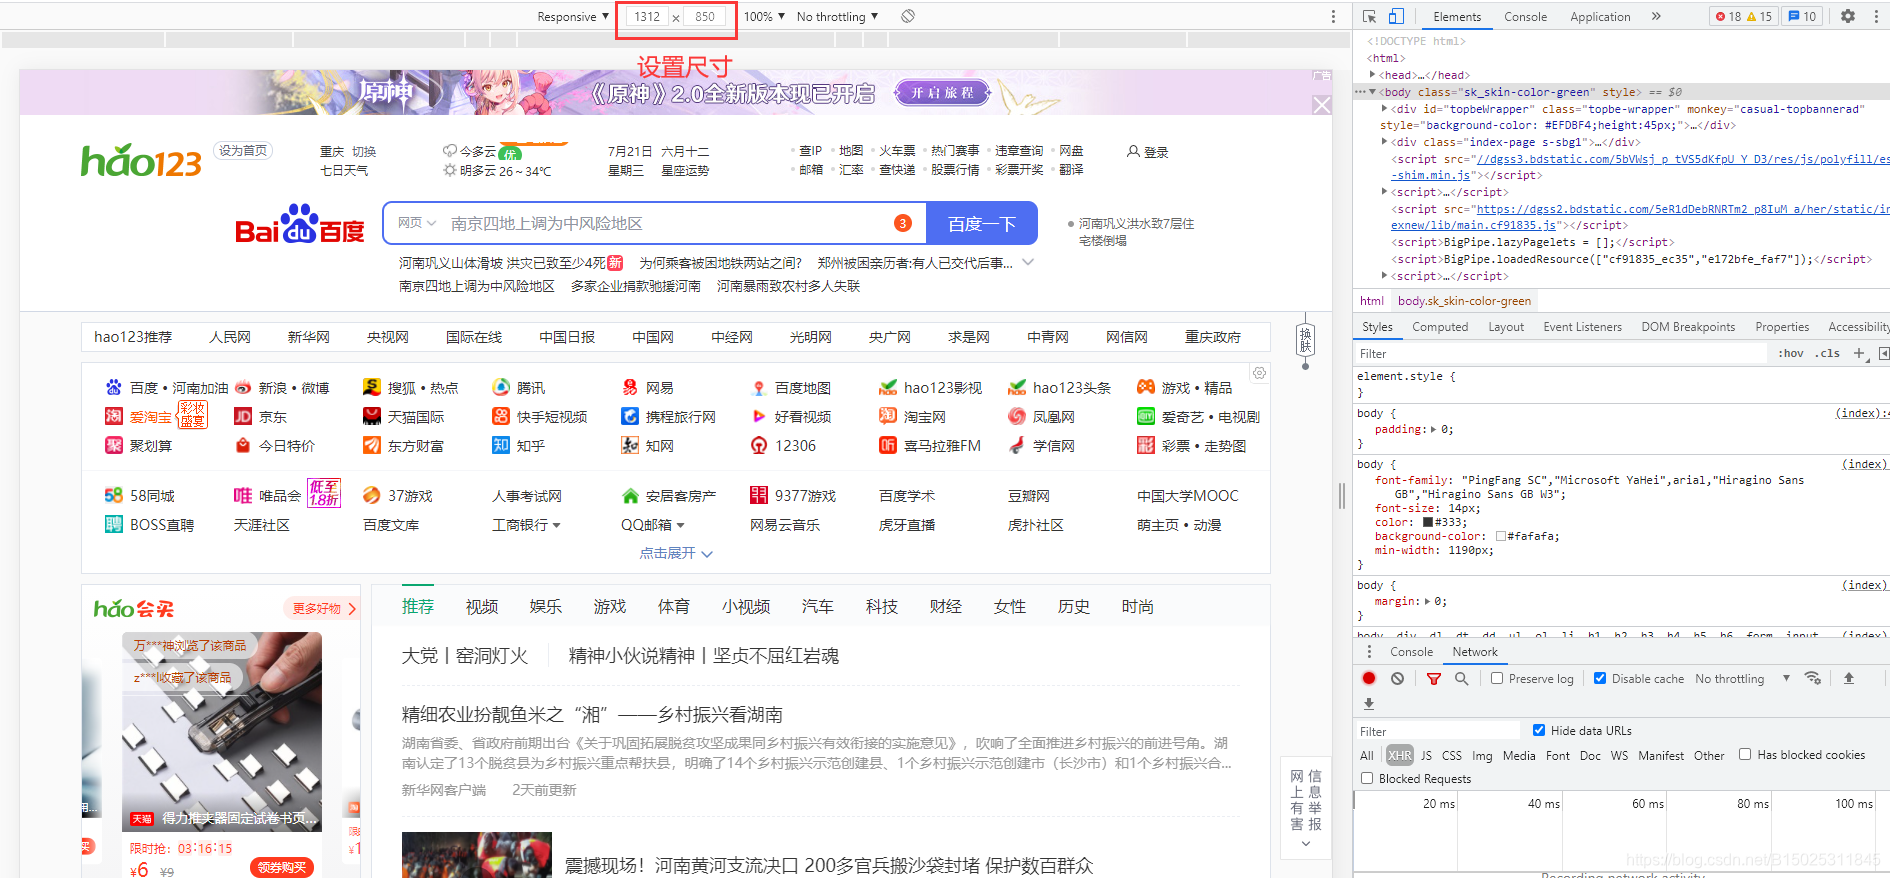Click the hao123 logo
Screen dimensions: 1890x878
(x=141, y=160)
